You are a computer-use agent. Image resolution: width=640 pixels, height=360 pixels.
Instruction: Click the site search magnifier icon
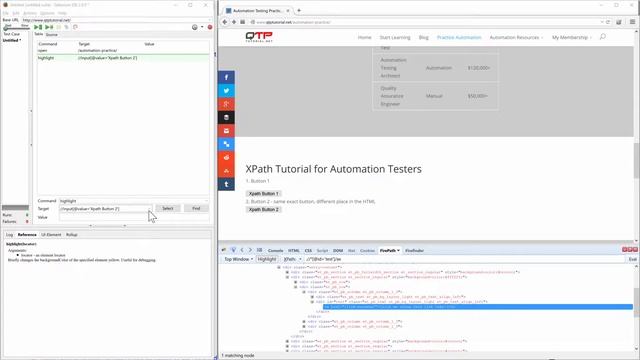tap(602, 37)
